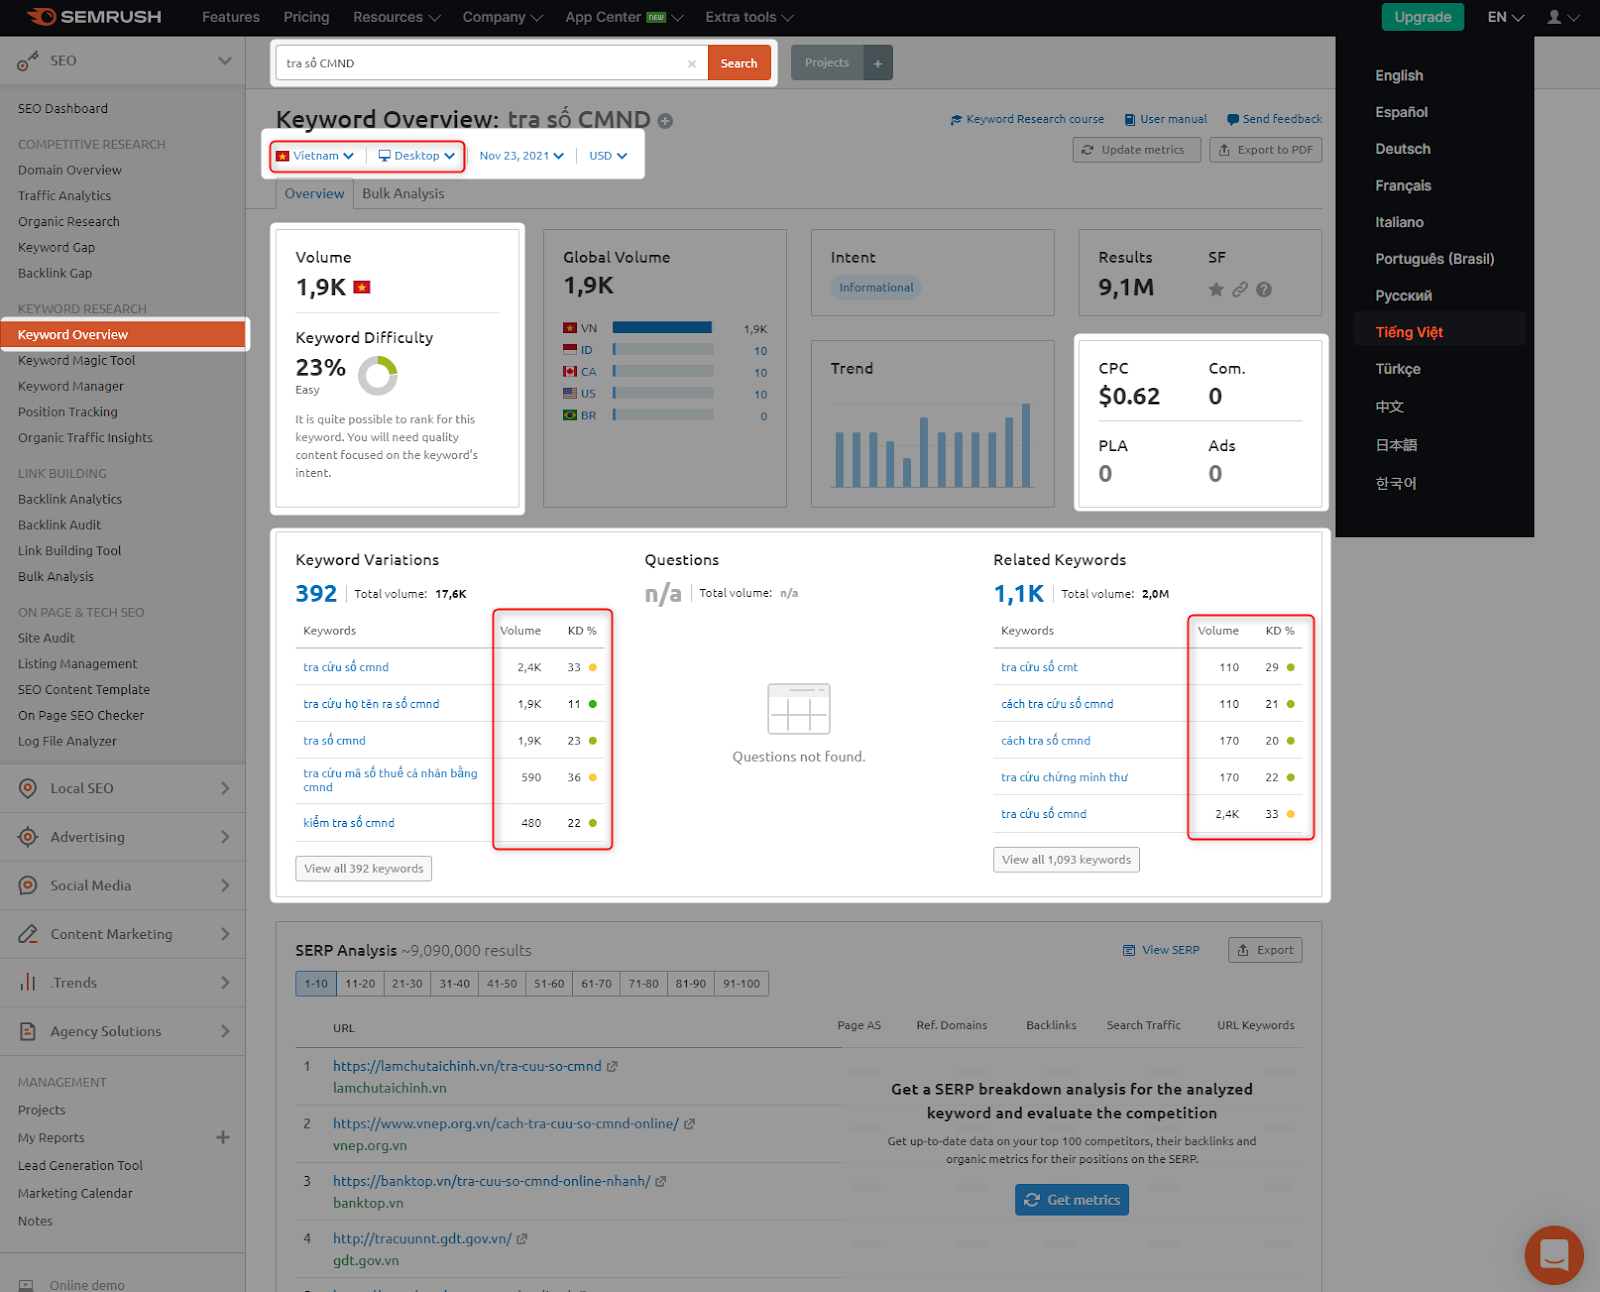This screenshot has height=1292, width=1600.
Task: Open external link icon for banktop.vn result
Action: [x=660, y=1181]
